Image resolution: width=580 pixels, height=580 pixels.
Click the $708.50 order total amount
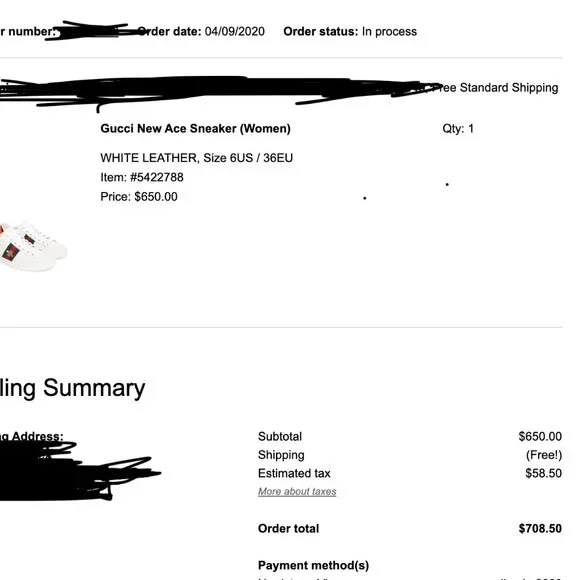pos(540,528)
